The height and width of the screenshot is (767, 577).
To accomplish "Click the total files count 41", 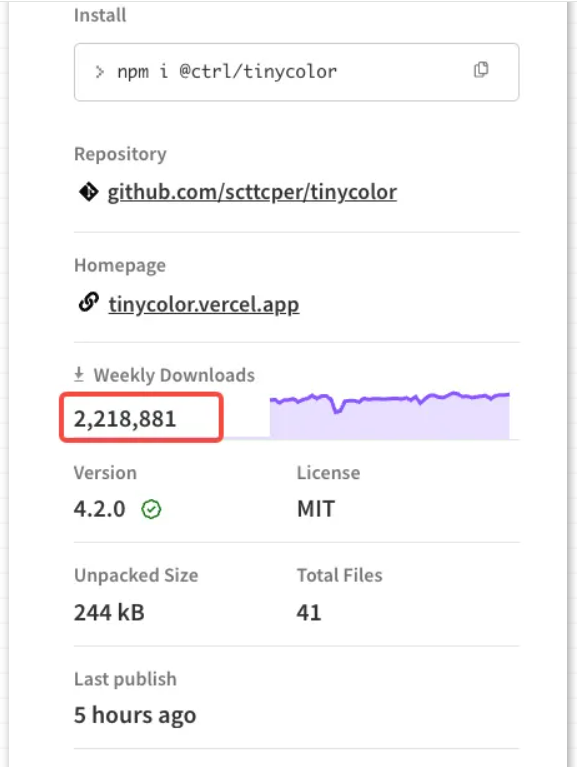I will tap(309, 612).
